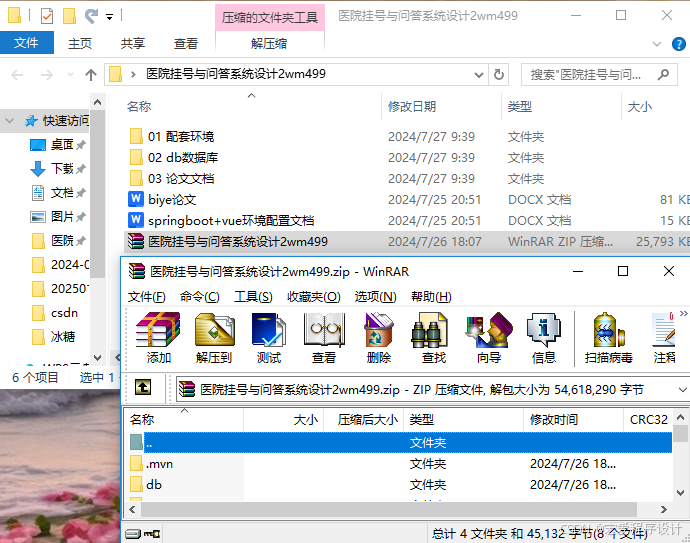This screenshot has height=543, width=690.
Task: Switch to Explorer Share (共享) tab
Action: [132, 43]
